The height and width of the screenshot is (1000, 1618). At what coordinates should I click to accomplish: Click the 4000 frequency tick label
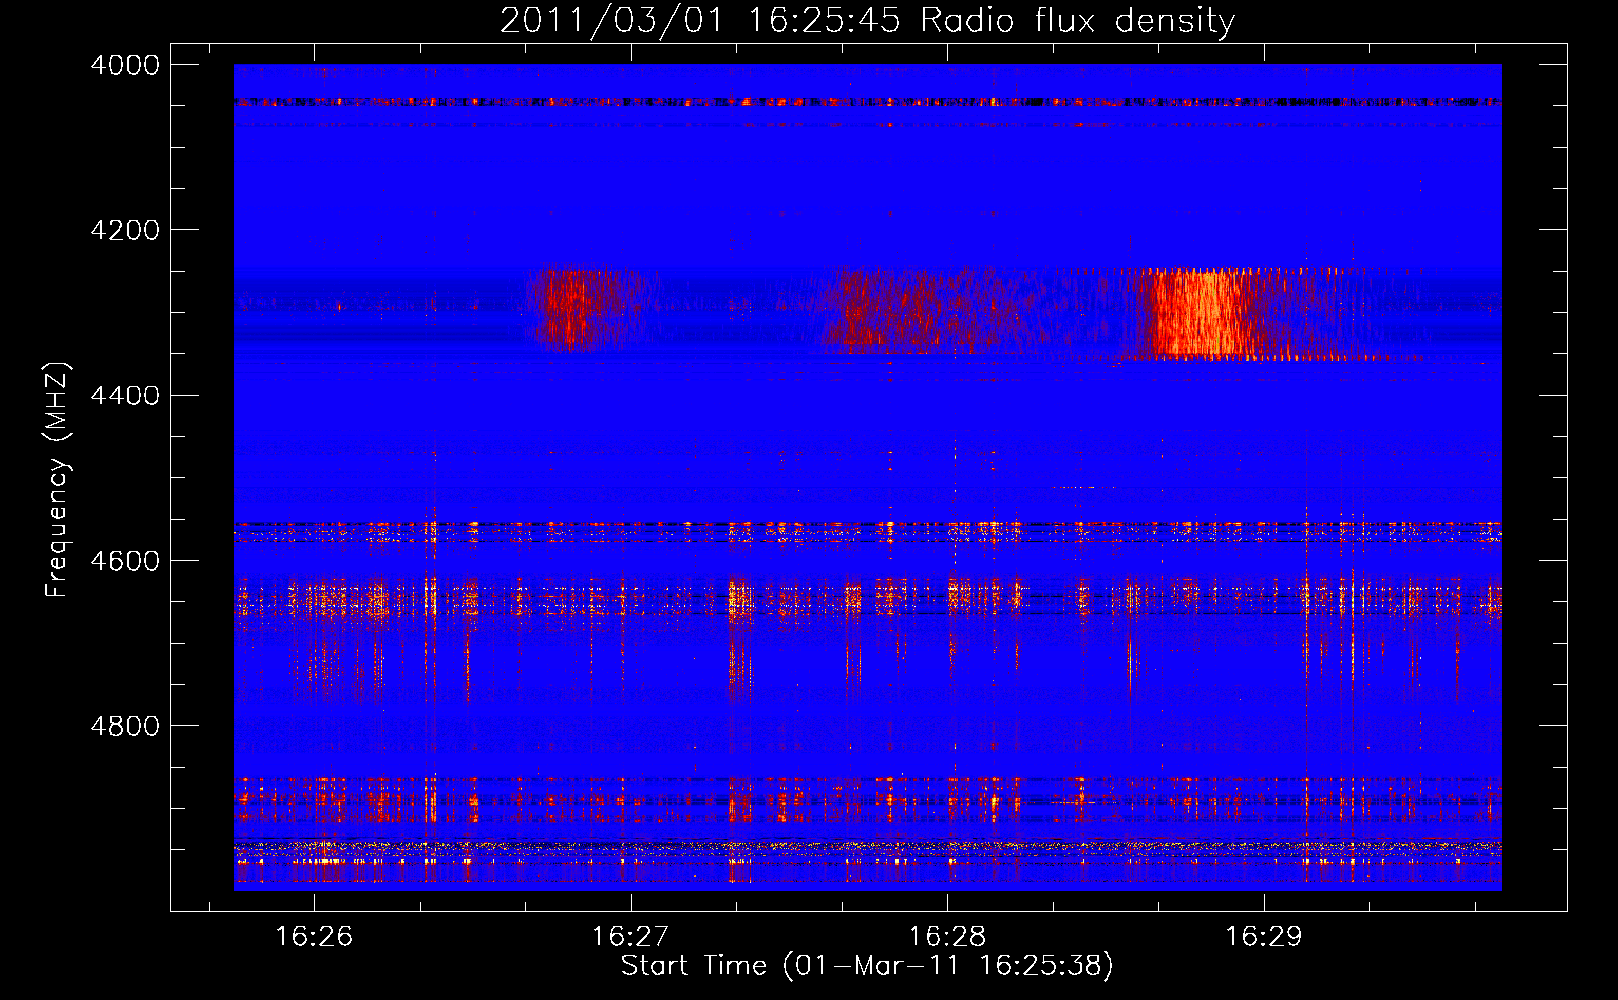[125, 65]
